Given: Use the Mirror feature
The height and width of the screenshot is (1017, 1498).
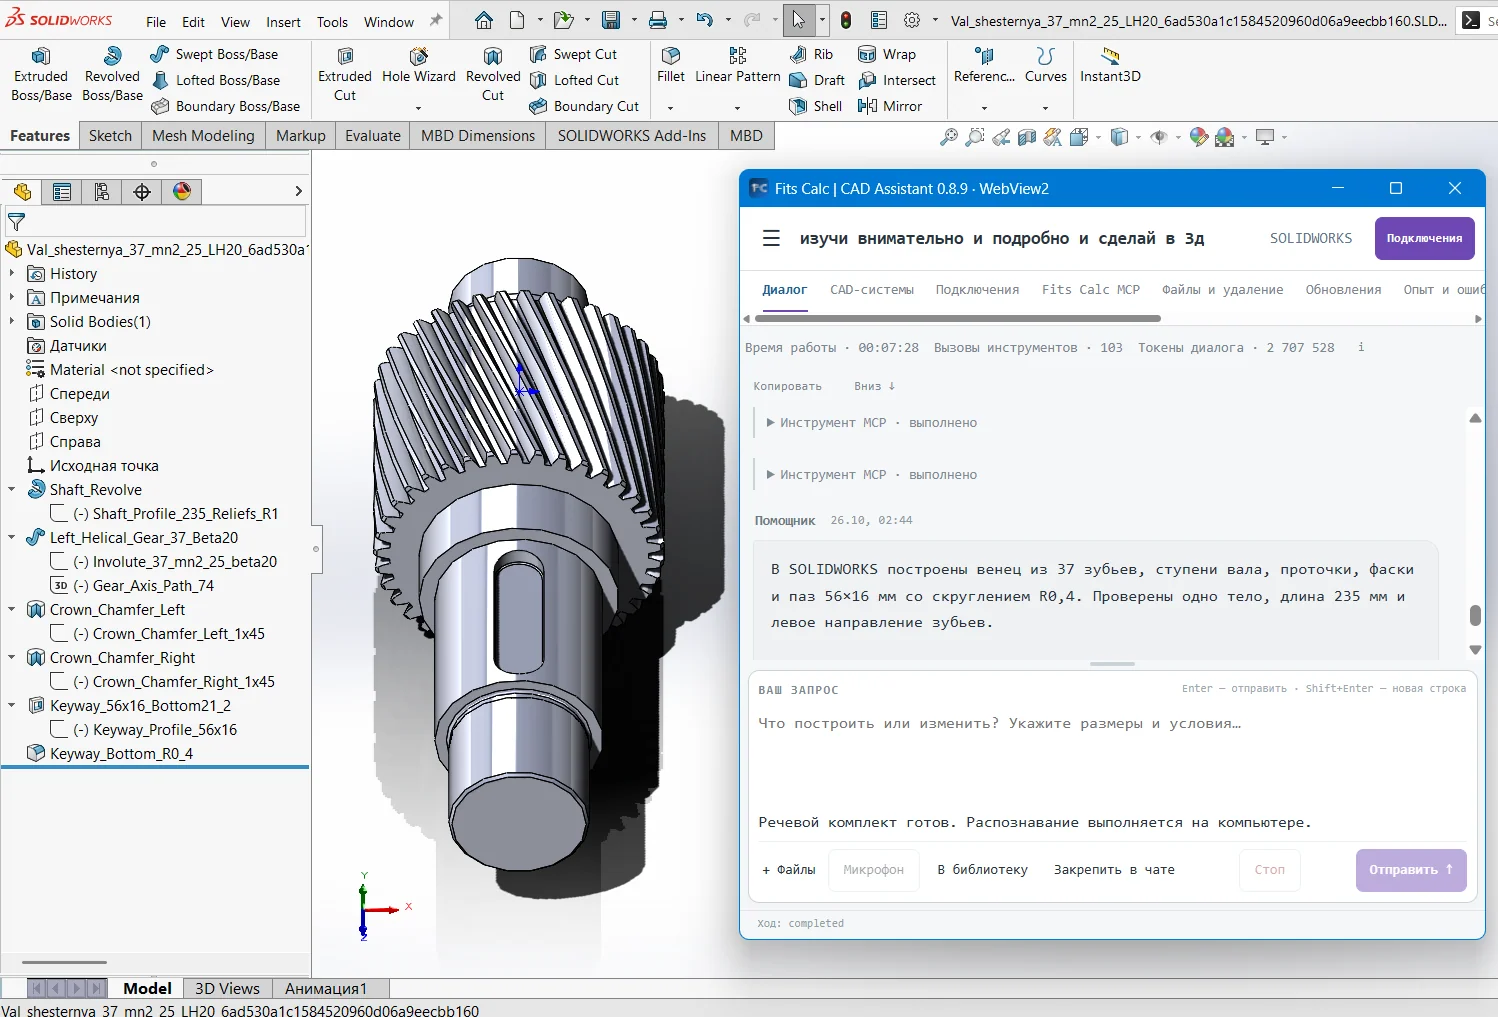Looking at the screenshot, I should [890, 106].
